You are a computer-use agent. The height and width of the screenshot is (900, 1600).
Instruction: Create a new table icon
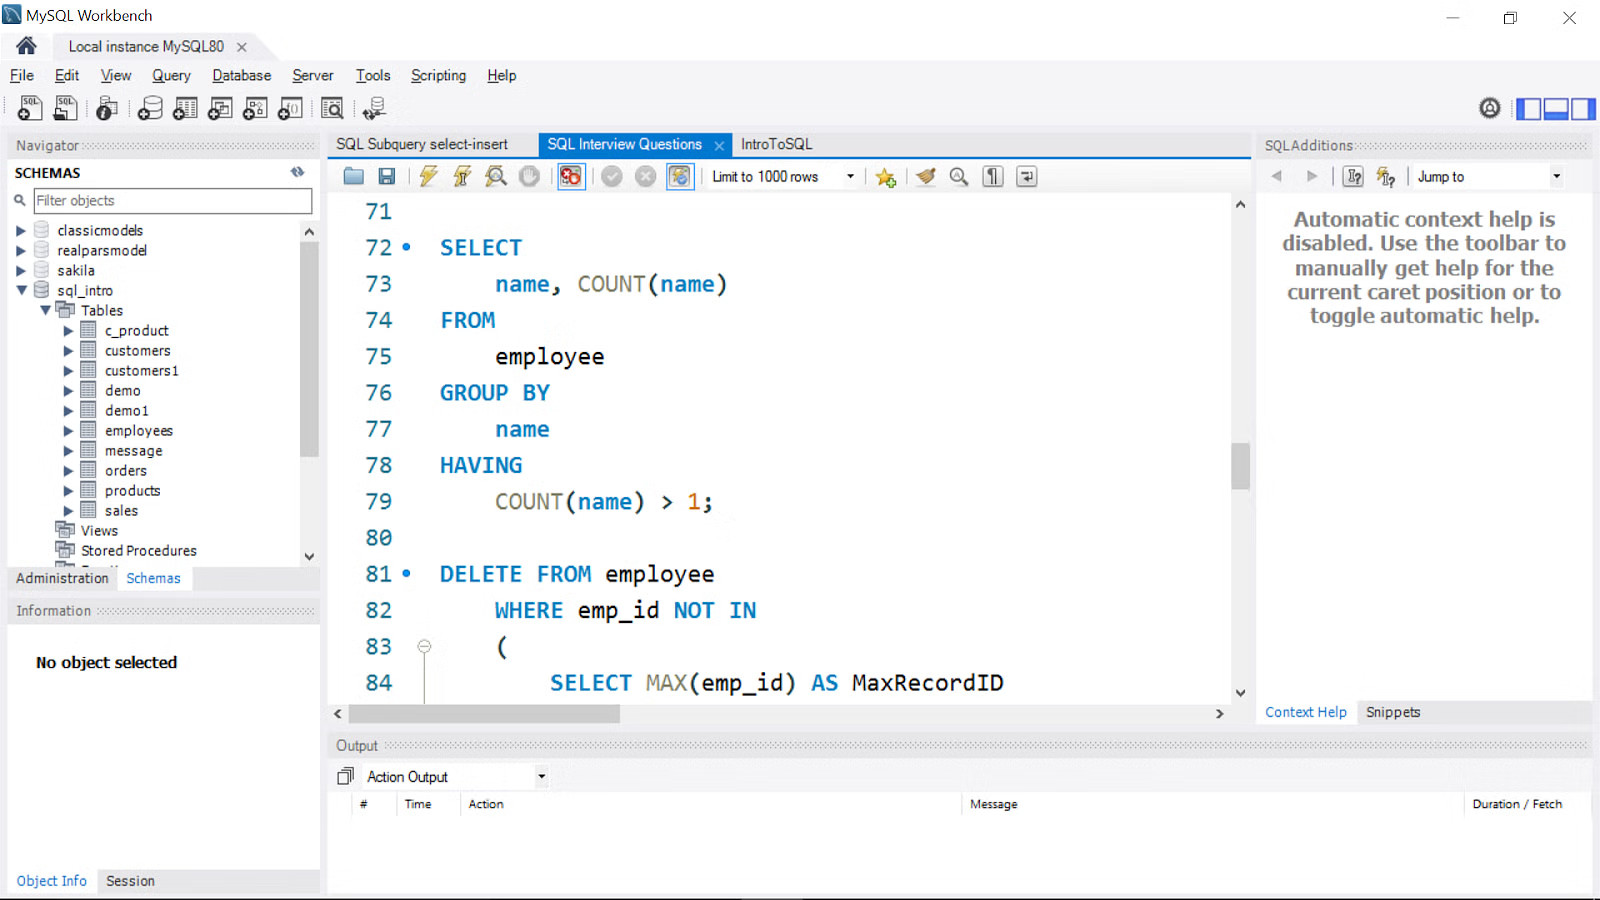coord(185,108)
